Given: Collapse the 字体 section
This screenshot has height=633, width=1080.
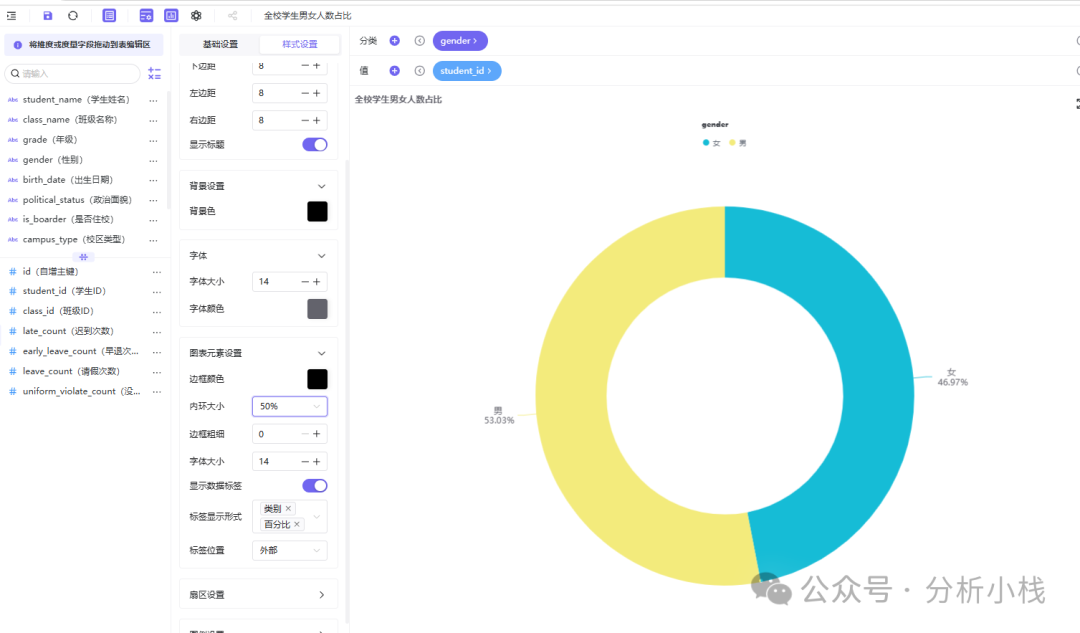Looking at the screenshot, I should pyautogui.click(x=322, y=256).
